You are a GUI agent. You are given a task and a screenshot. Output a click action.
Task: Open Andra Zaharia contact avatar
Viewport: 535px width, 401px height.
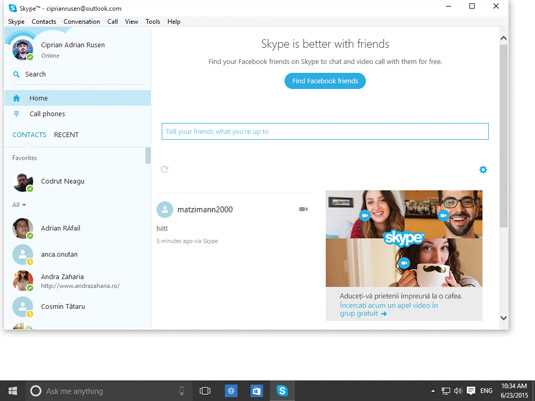[x=23, y=281]
